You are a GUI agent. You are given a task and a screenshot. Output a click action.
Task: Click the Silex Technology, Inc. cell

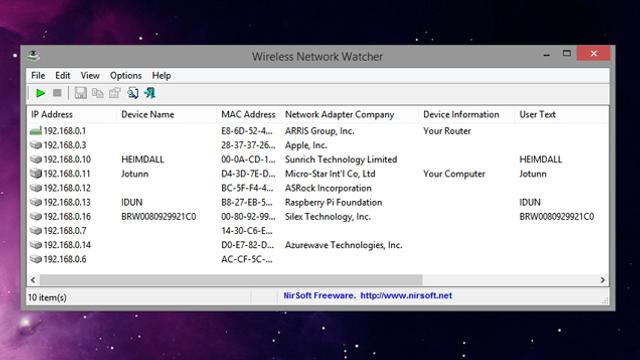click(x=328, y=217)
